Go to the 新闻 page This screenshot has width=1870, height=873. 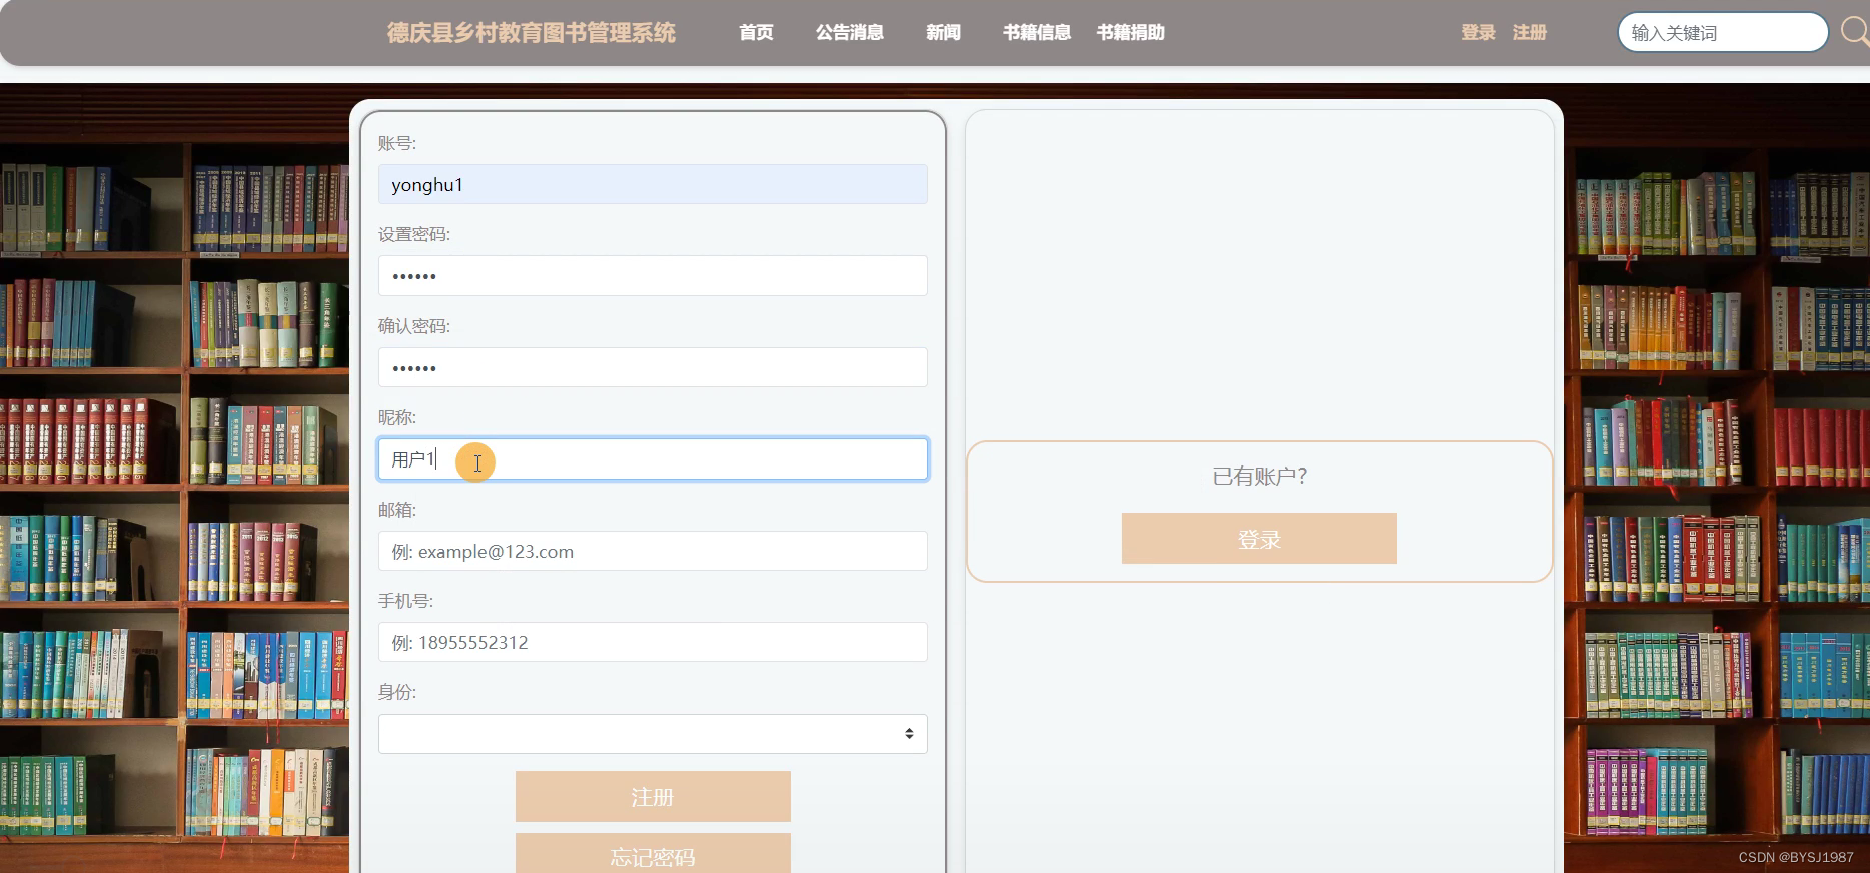pos(943,33)
